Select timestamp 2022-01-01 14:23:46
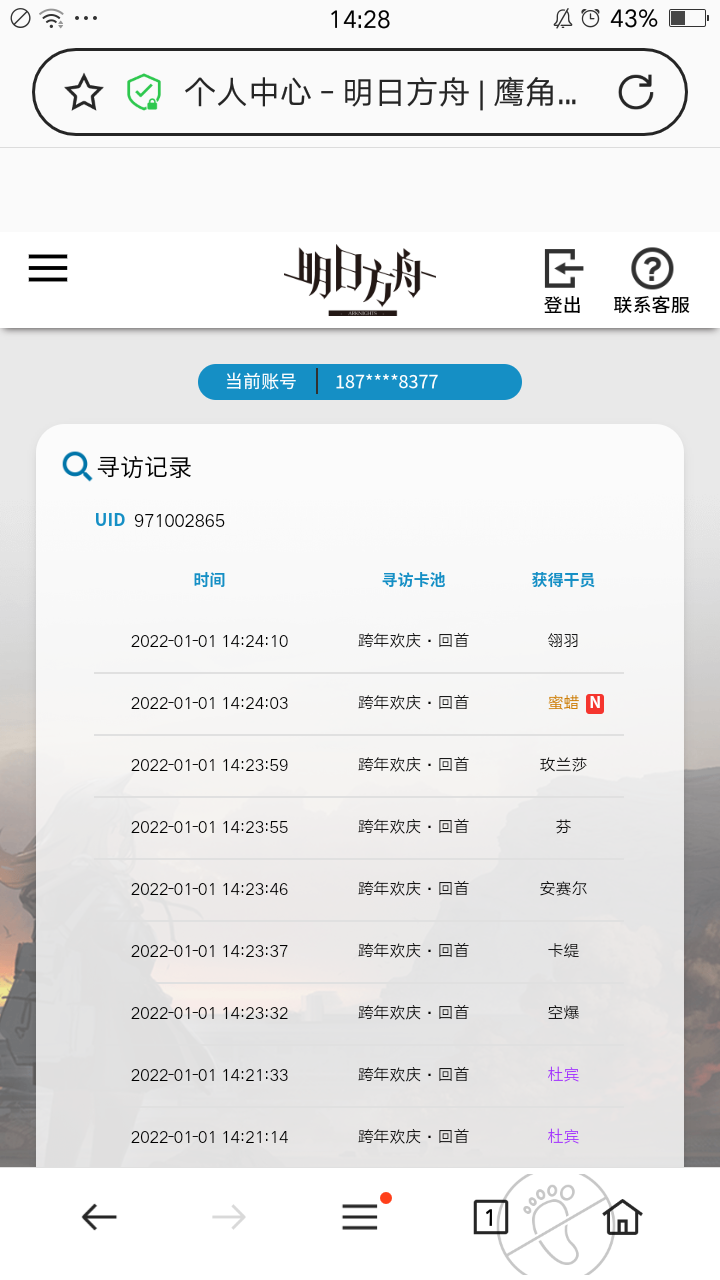 209,889
